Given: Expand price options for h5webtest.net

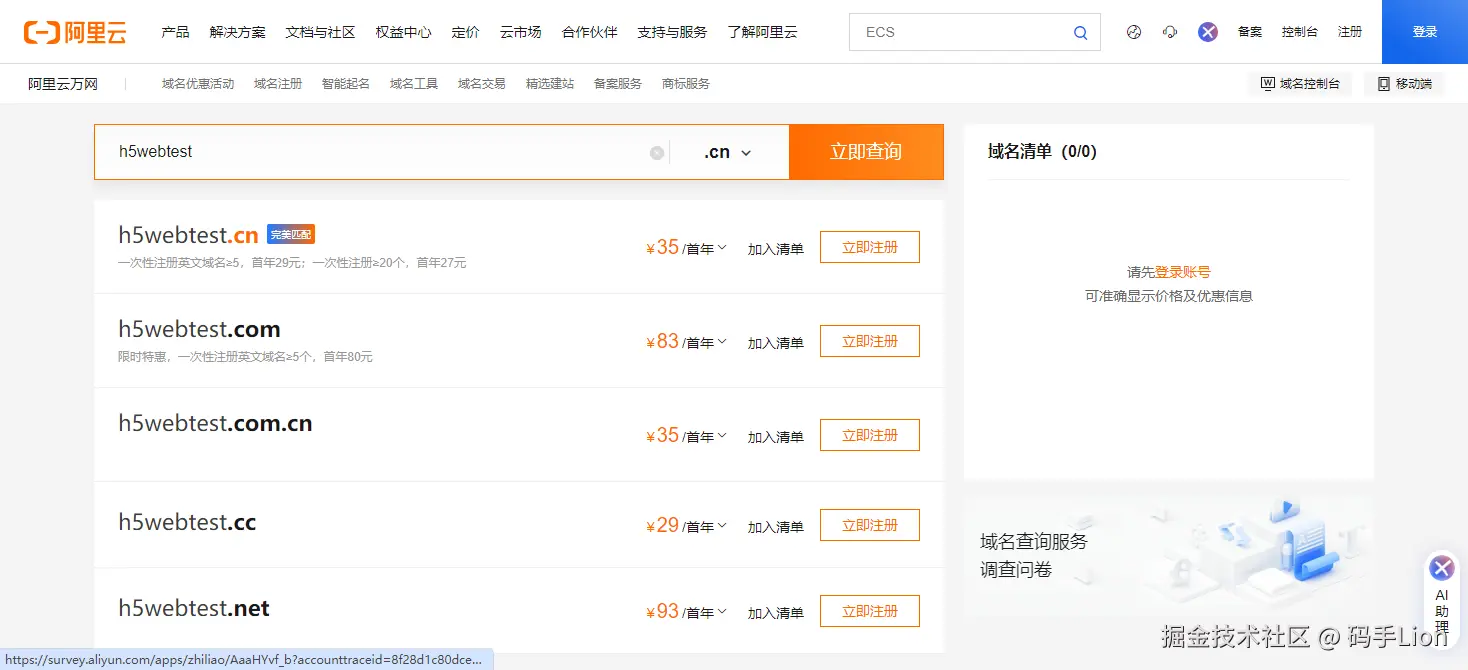Looking at the screenshot, I should click(x=722, y=611).
